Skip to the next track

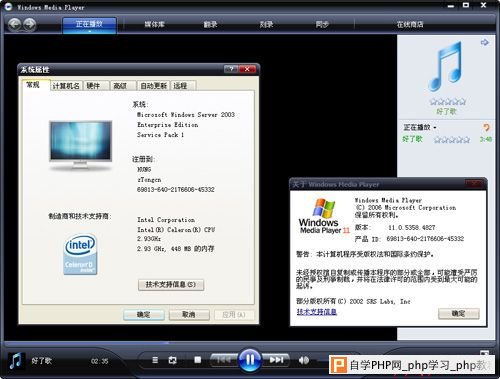coord(276,360)
